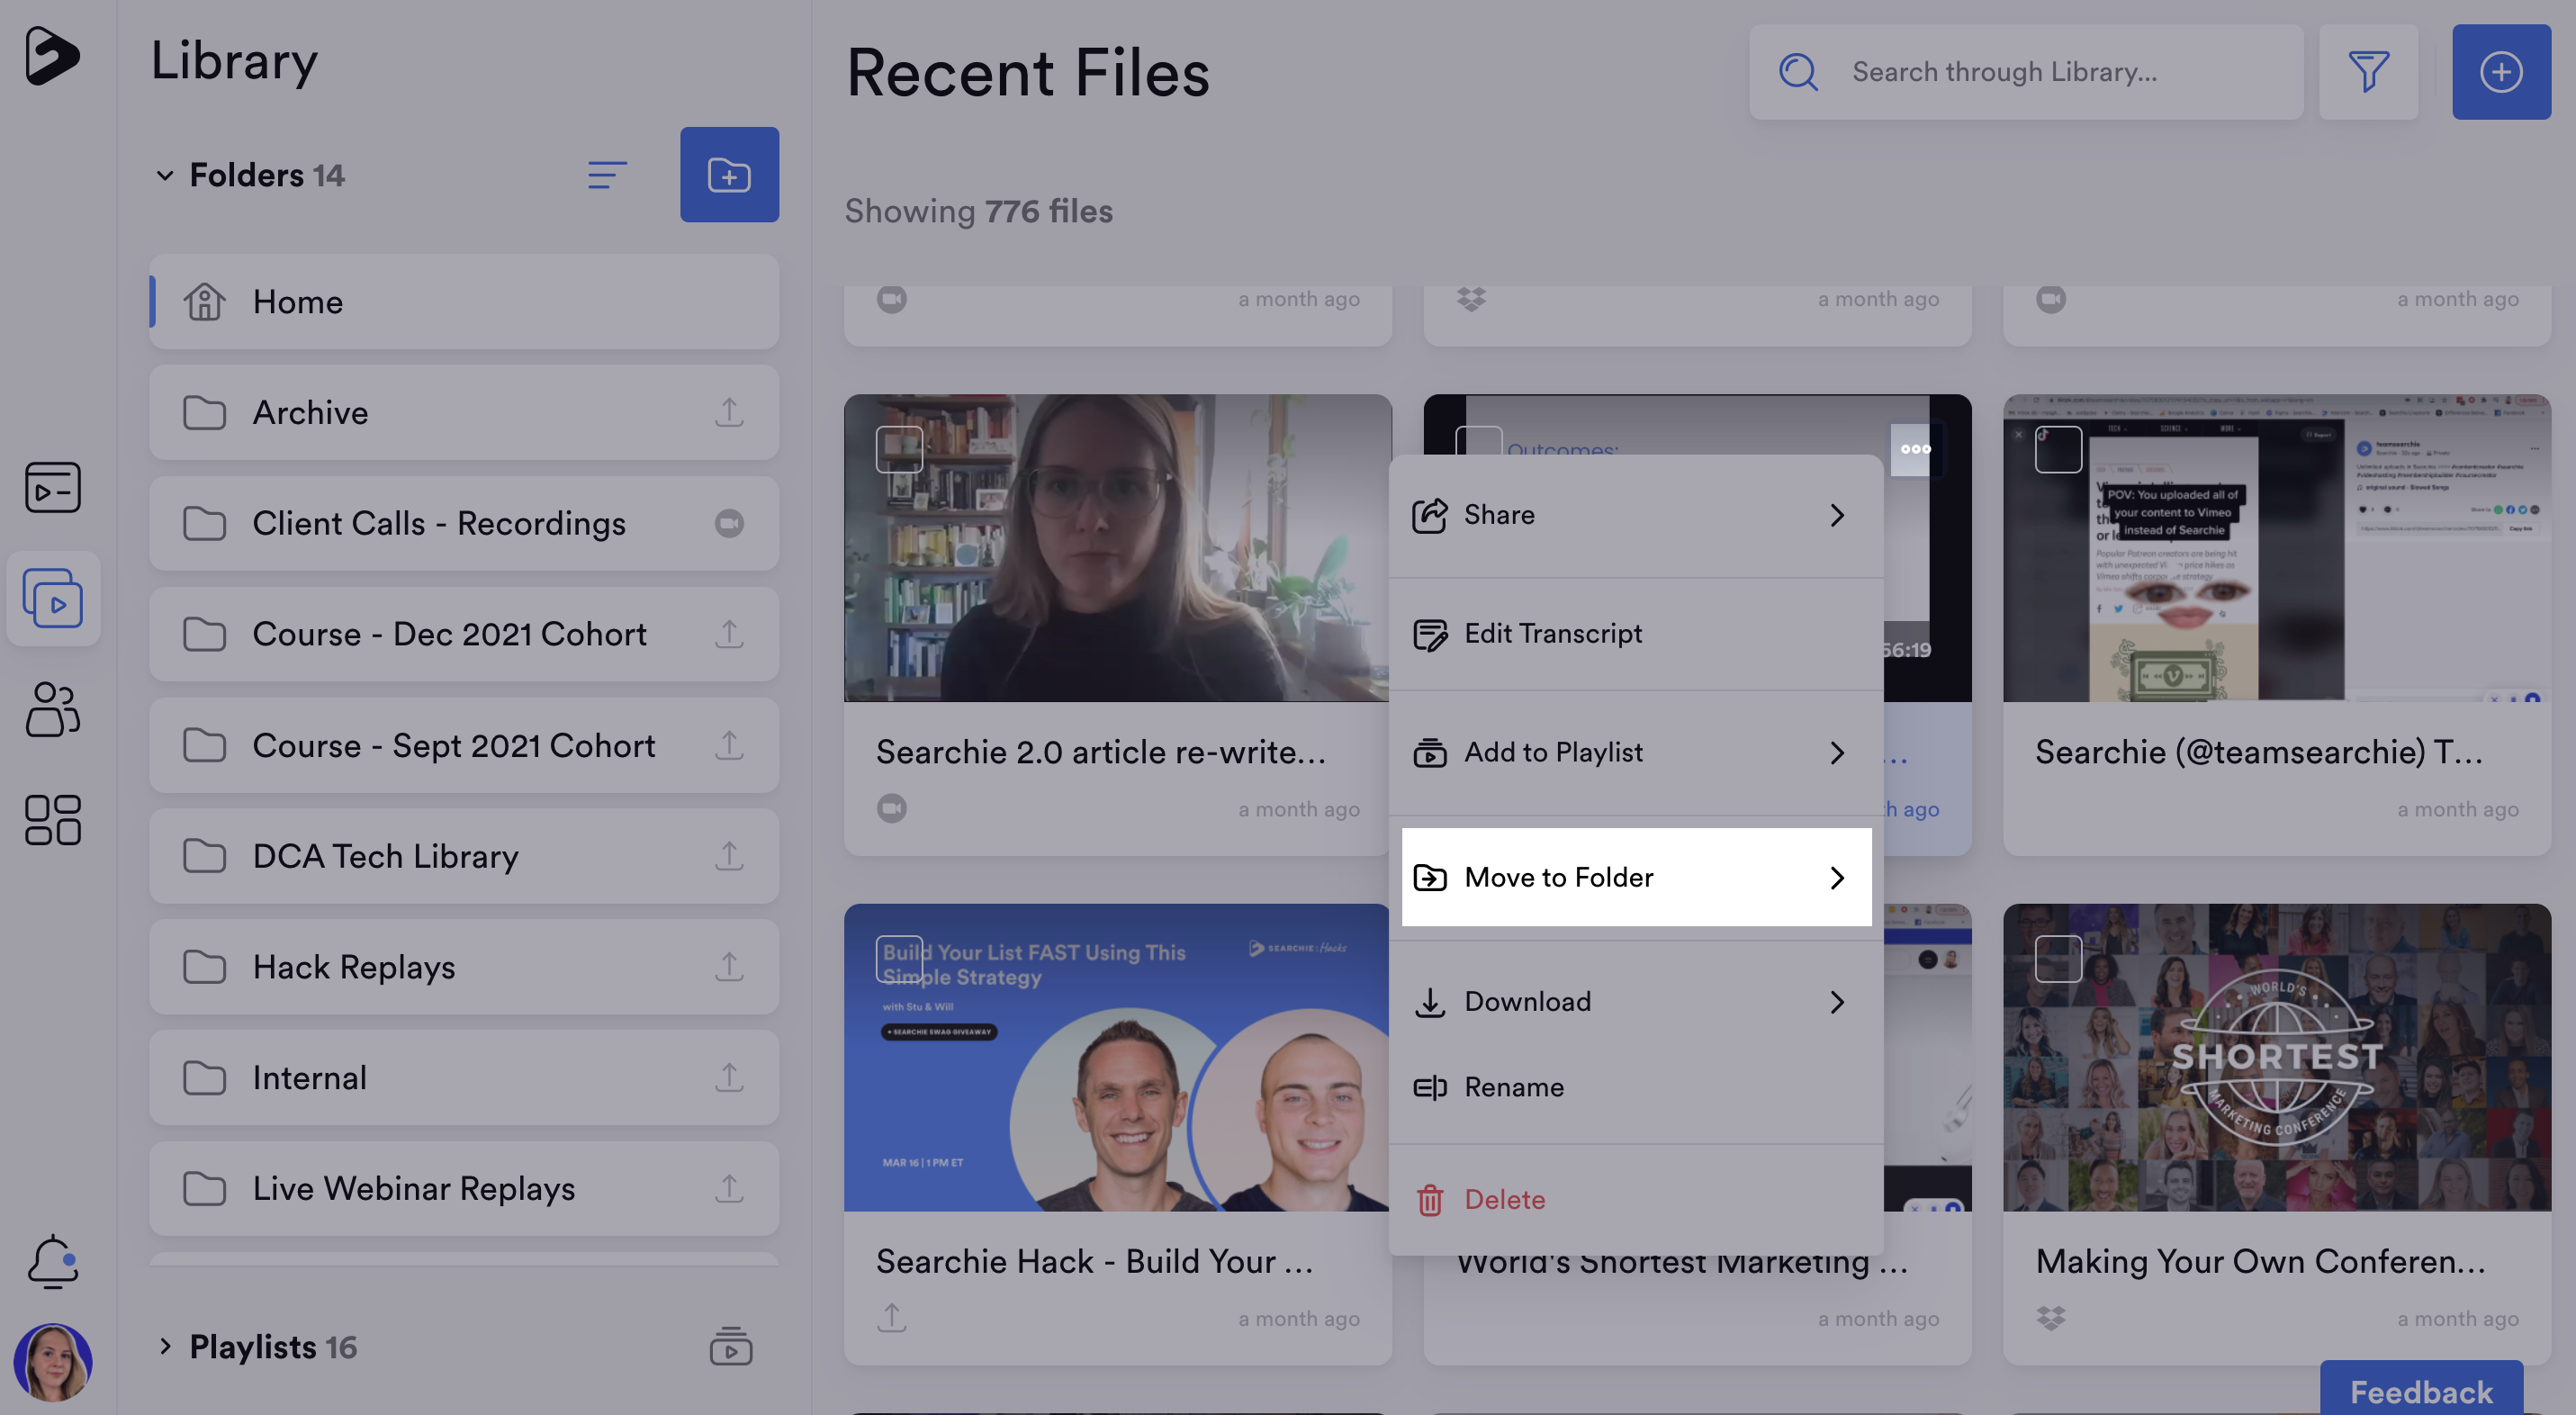Viewport: 2576px width, 1415px height.
Task: Open the notifications bell
Action: 53,1262
